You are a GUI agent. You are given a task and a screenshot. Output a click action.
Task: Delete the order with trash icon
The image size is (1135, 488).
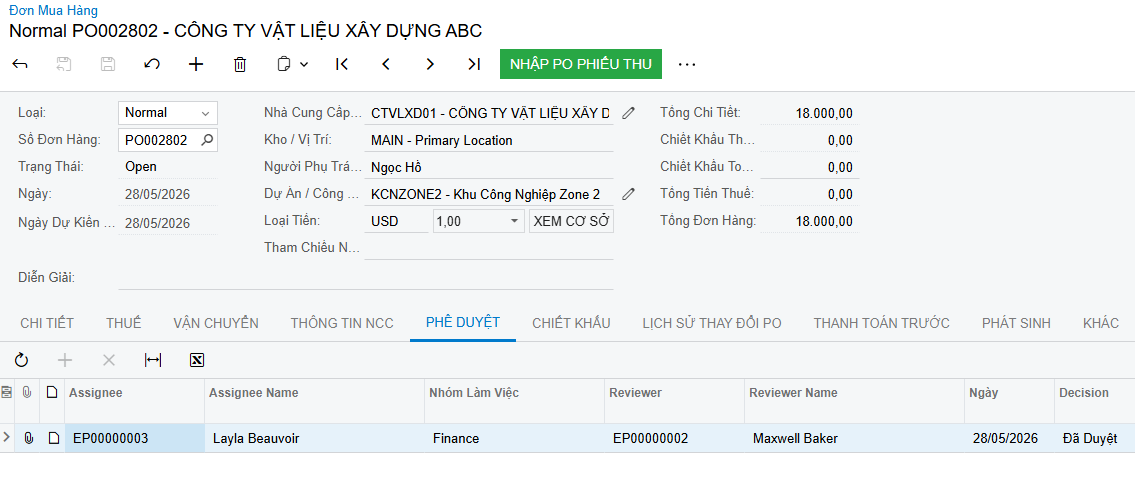click(240, 64)
